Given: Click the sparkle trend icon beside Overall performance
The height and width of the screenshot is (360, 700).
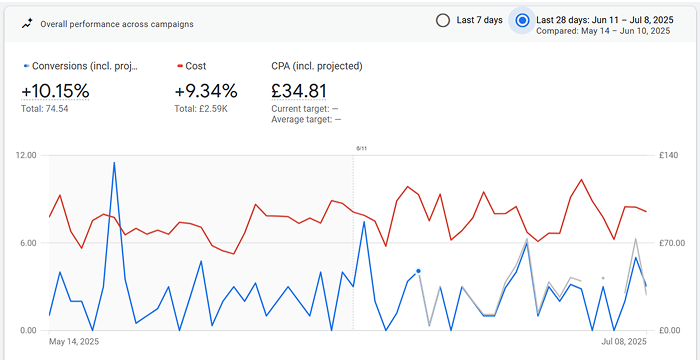Looking at the screenshot, I should point(27,24).
